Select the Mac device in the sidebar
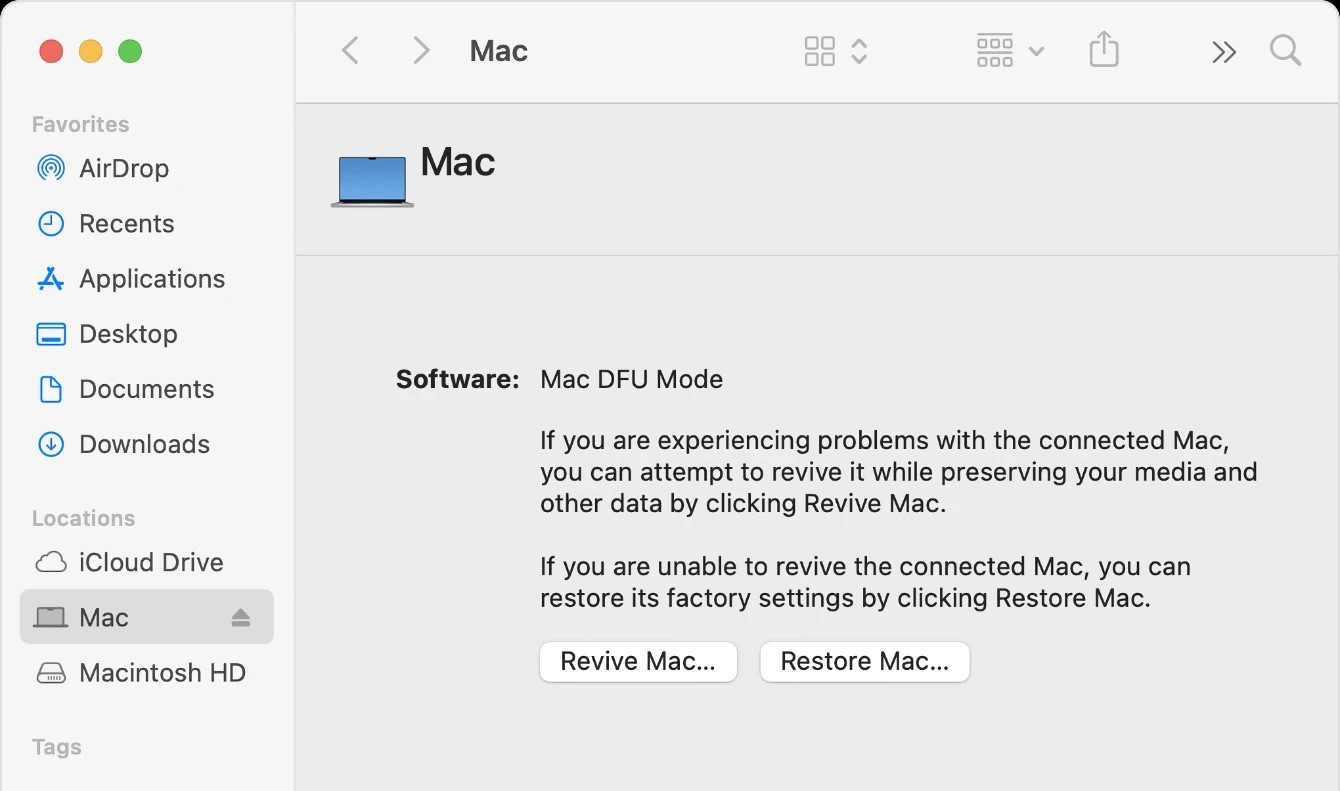The image size is (1340, 791). tap(146, 617)
